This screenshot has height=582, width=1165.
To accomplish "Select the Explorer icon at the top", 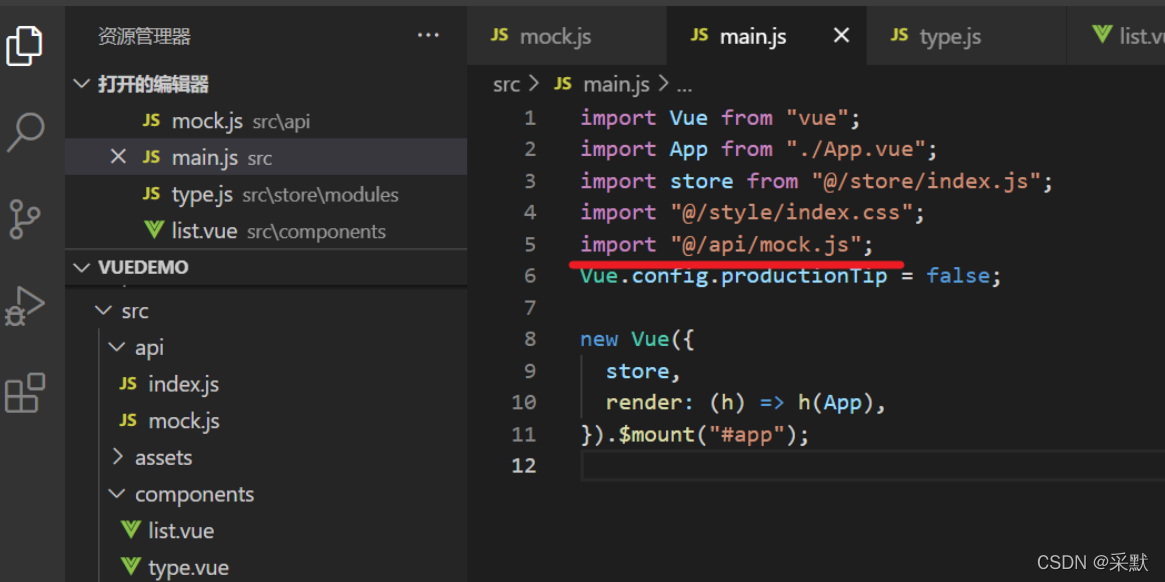I will coord(25,45).
